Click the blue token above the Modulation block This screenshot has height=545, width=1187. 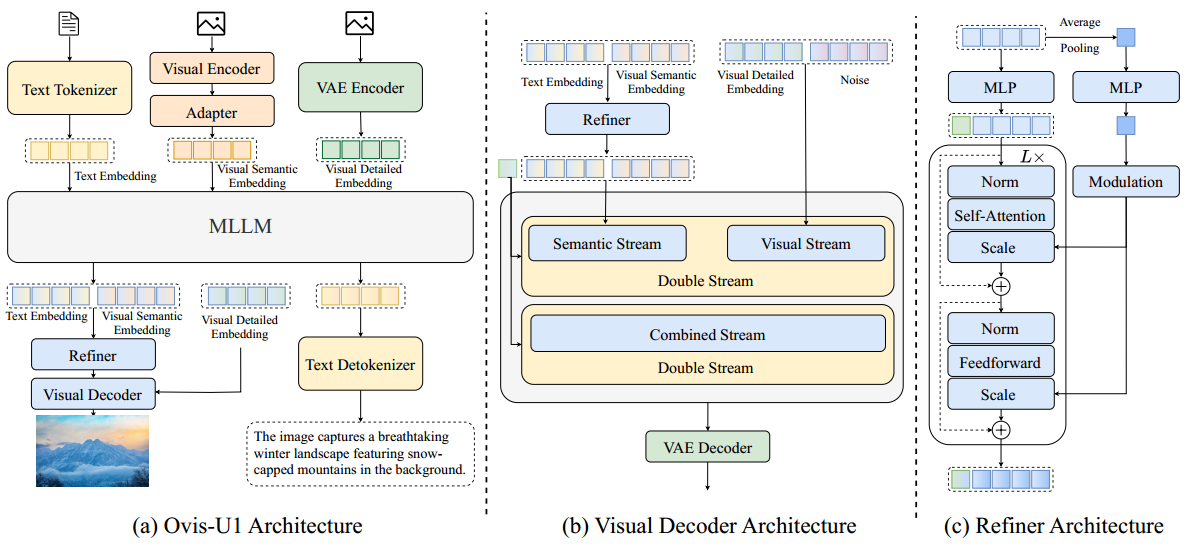click(x=1126, y=124)
